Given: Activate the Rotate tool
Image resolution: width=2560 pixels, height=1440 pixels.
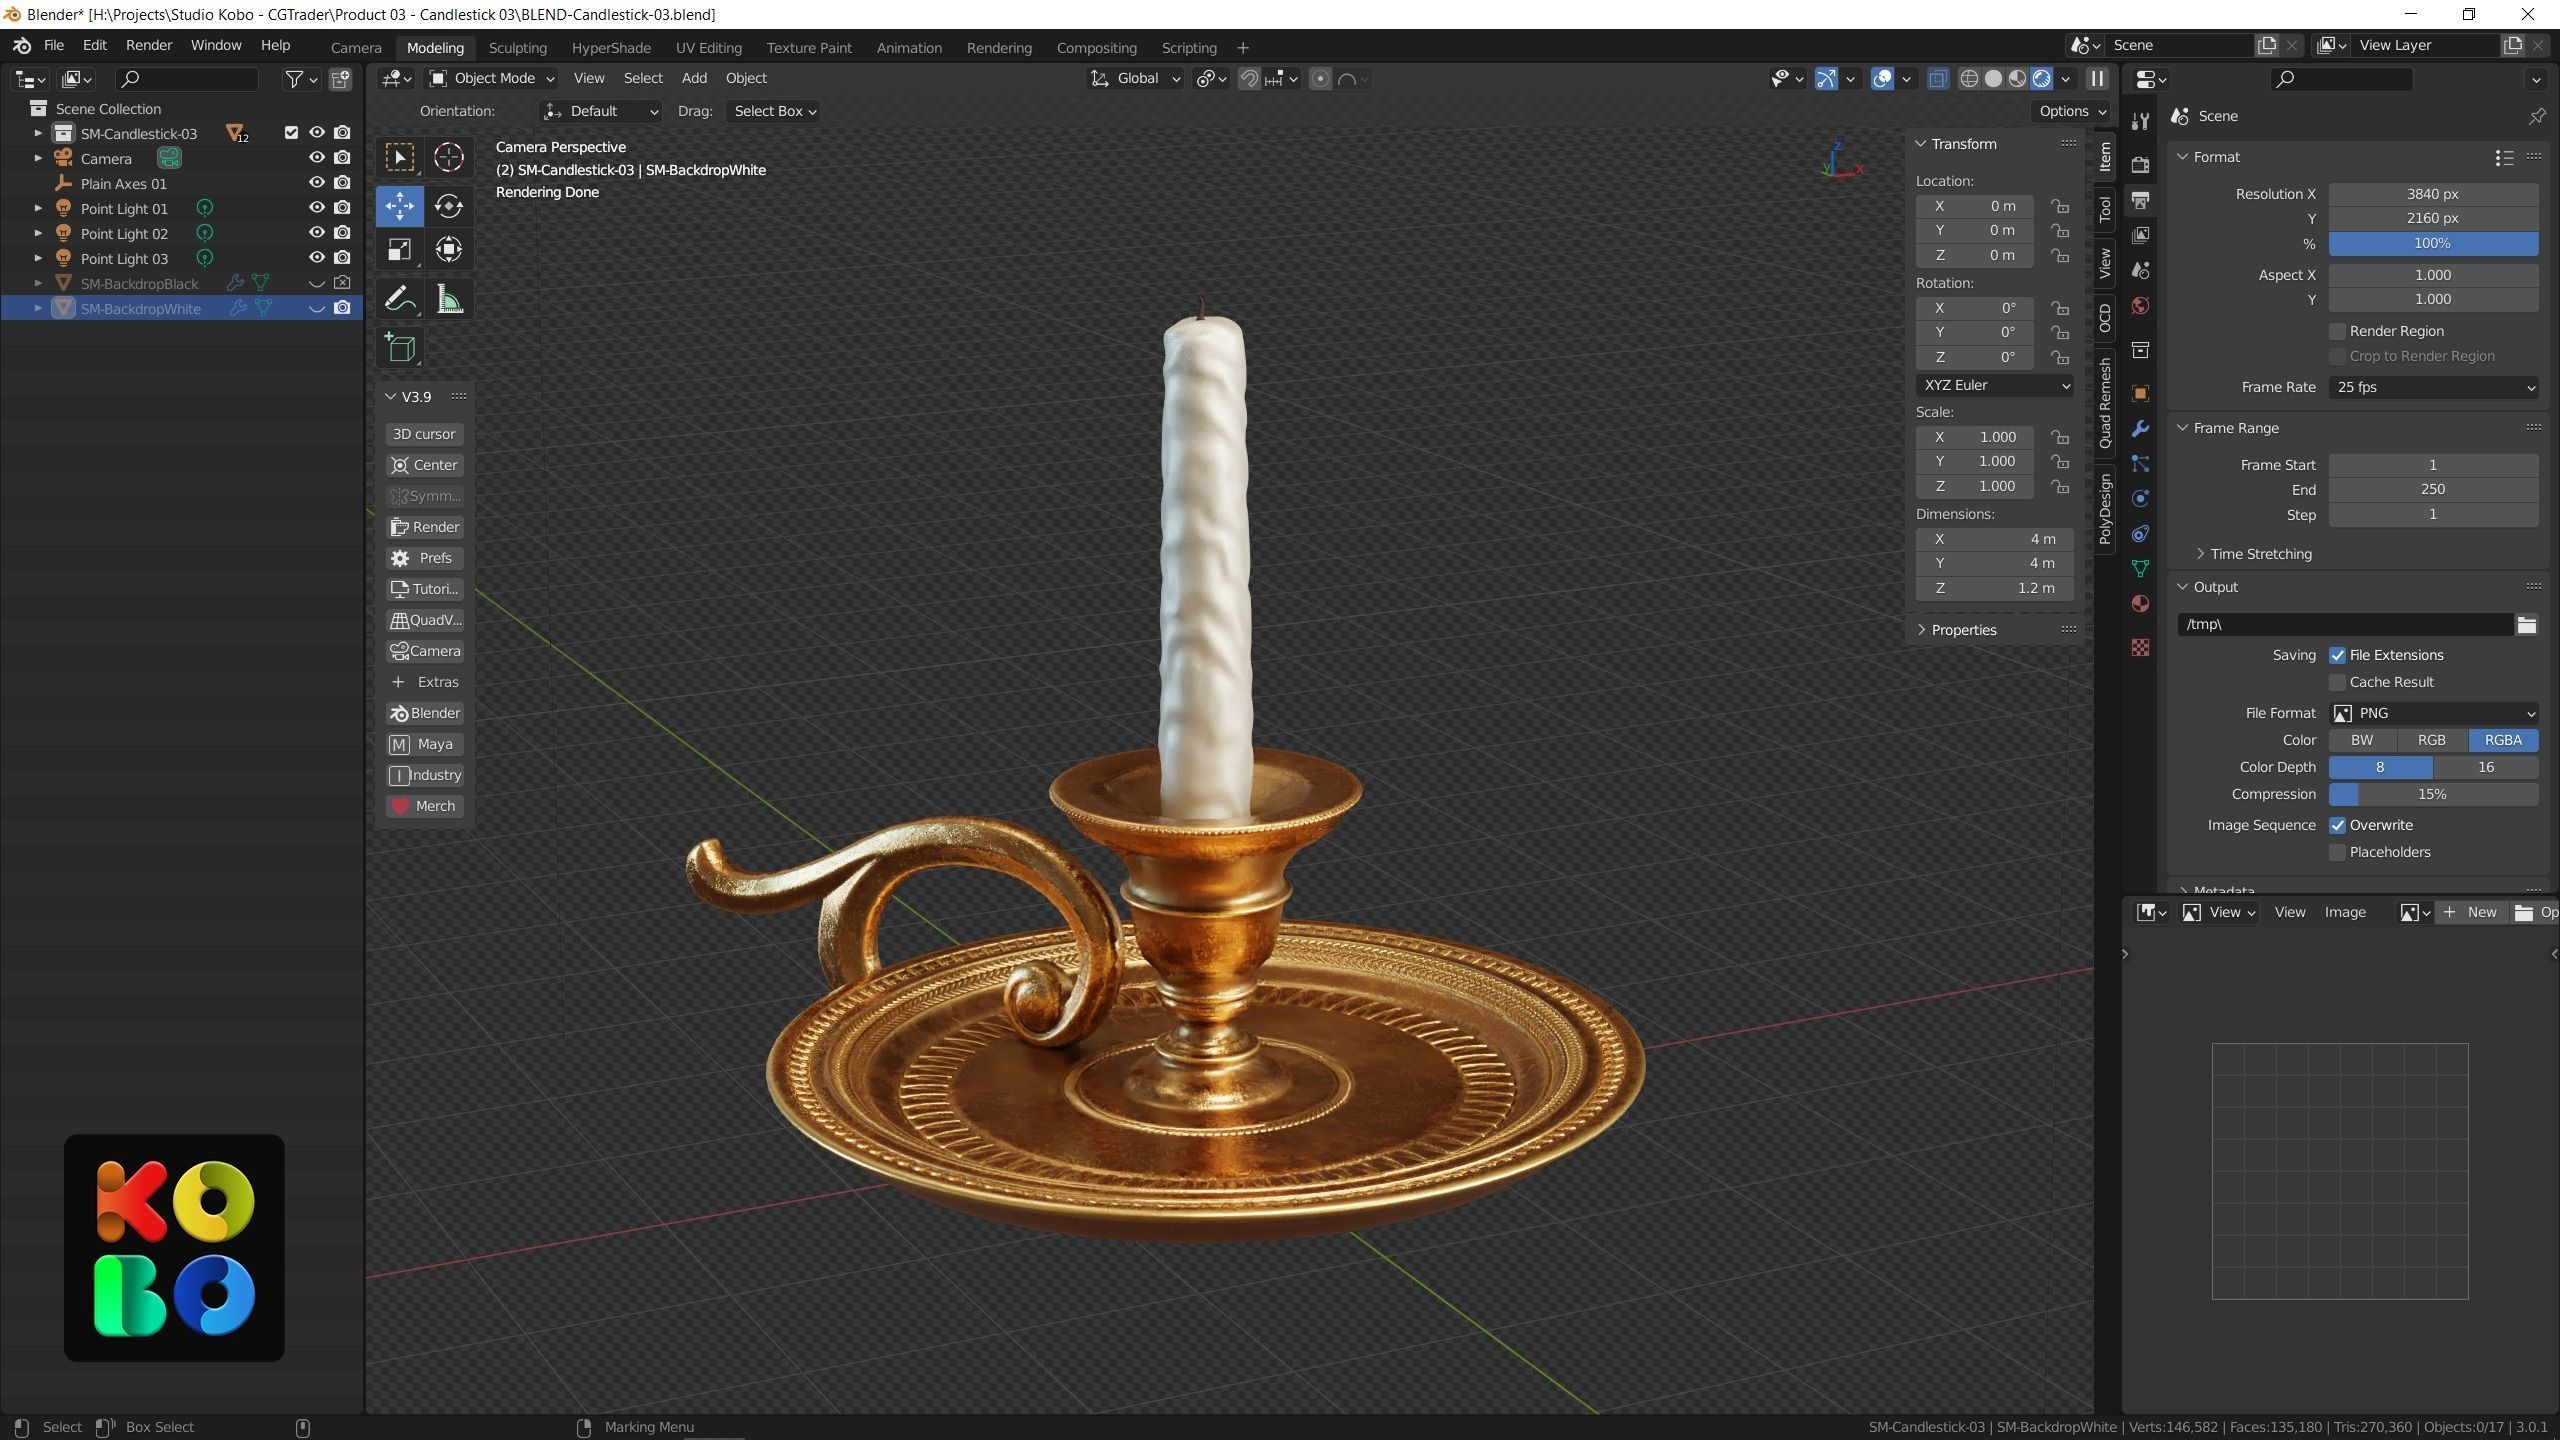Looking at the screenshot, I should click(x=448, y=206).
